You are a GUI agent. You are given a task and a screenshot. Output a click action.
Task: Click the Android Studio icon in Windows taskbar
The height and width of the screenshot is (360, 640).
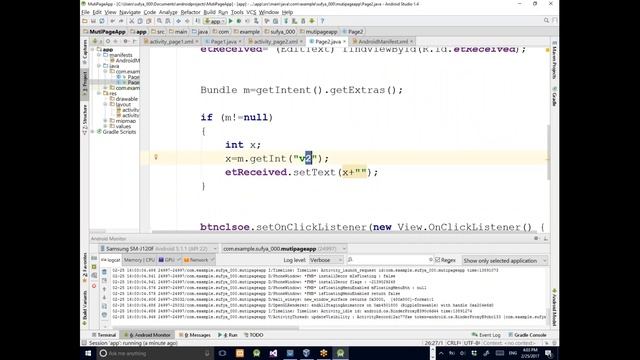[x=340, y=353]
